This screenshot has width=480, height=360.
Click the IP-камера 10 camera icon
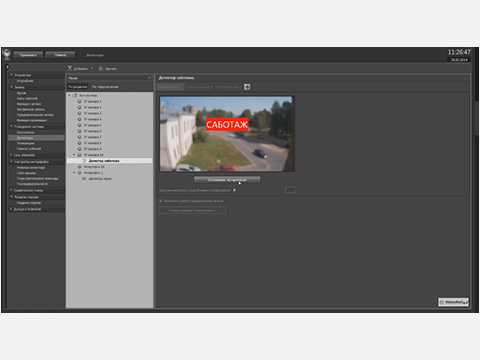point(79,155)
